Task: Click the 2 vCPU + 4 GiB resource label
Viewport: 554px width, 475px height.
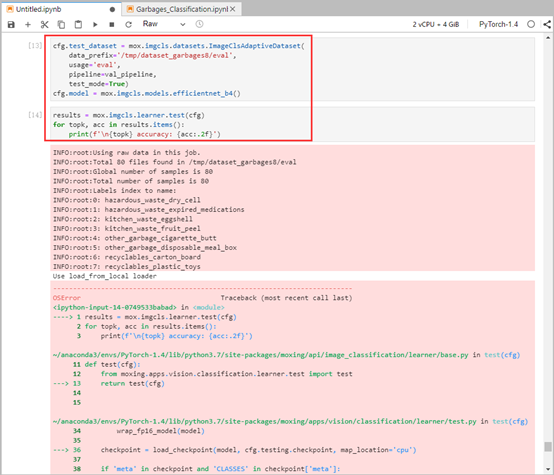Action: [436, 24]
